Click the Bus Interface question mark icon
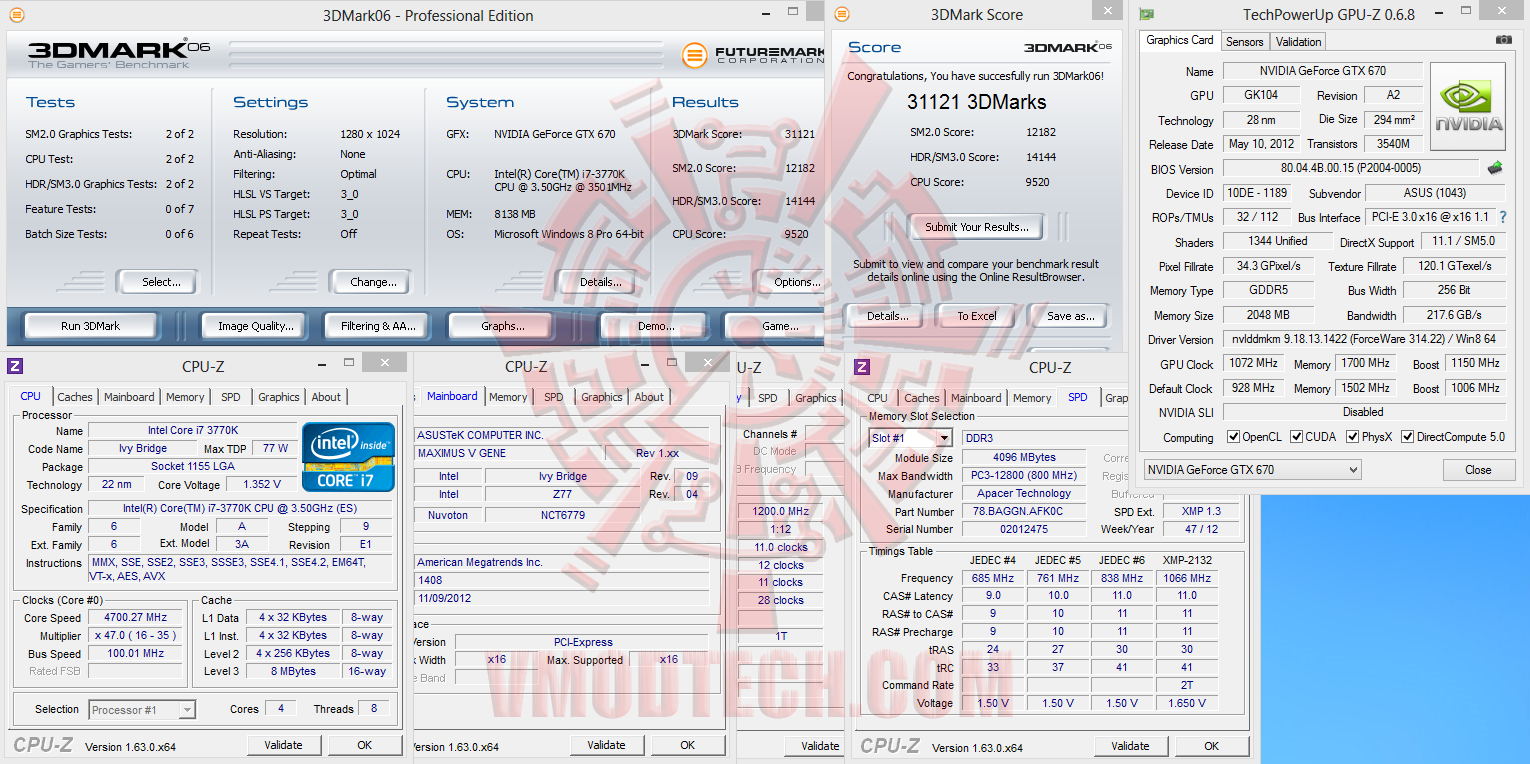 click(x=1502, y=217)
